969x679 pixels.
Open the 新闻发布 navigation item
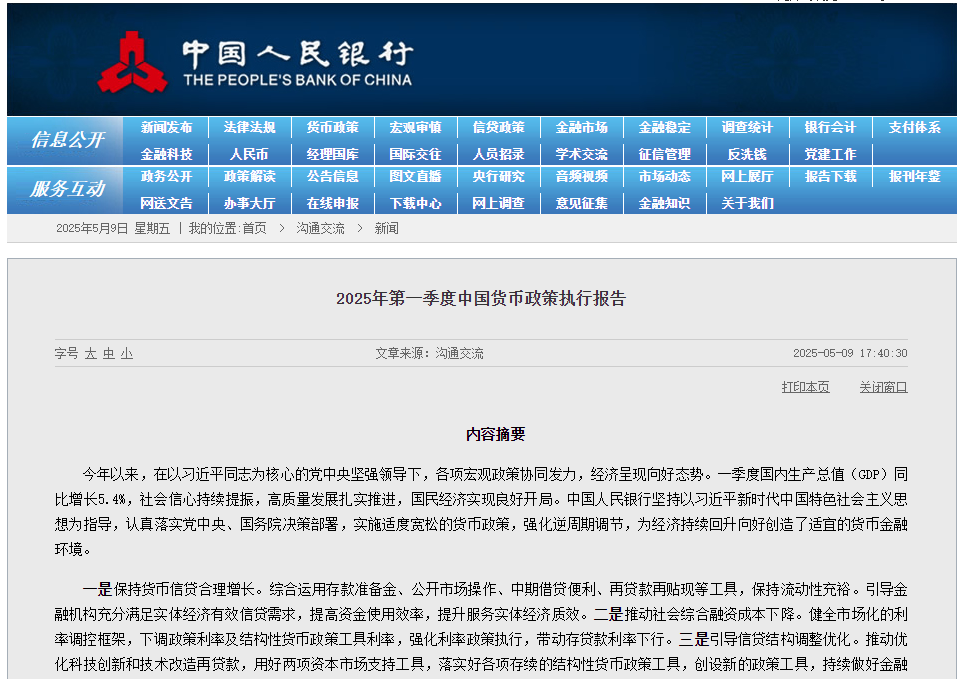click(x=166, y=128)
